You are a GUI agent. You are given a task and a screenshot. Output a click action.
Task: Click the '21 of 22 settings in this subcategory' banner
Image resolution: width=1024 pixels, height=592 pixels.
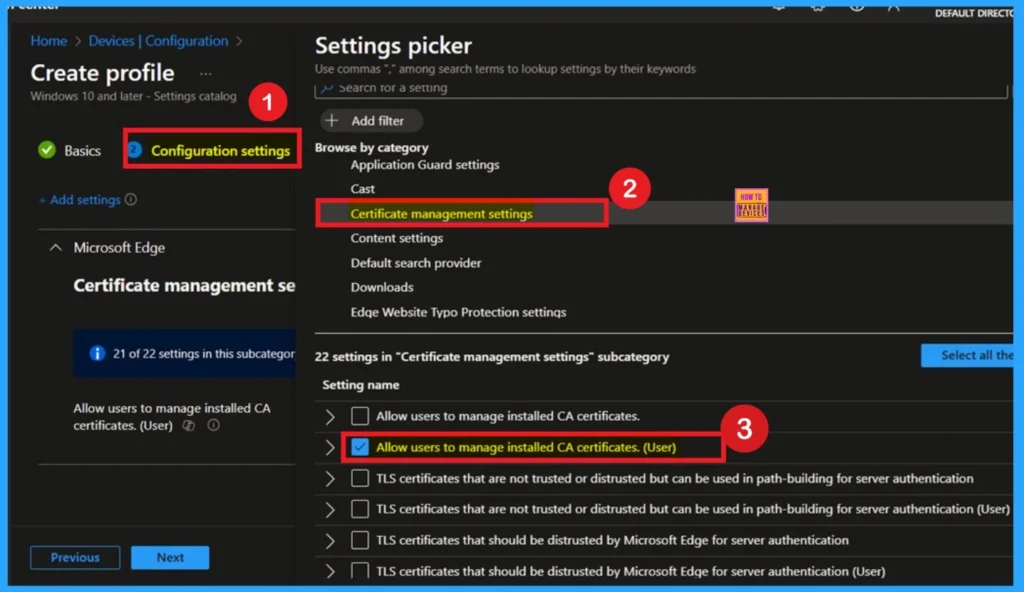coord(184,354)
